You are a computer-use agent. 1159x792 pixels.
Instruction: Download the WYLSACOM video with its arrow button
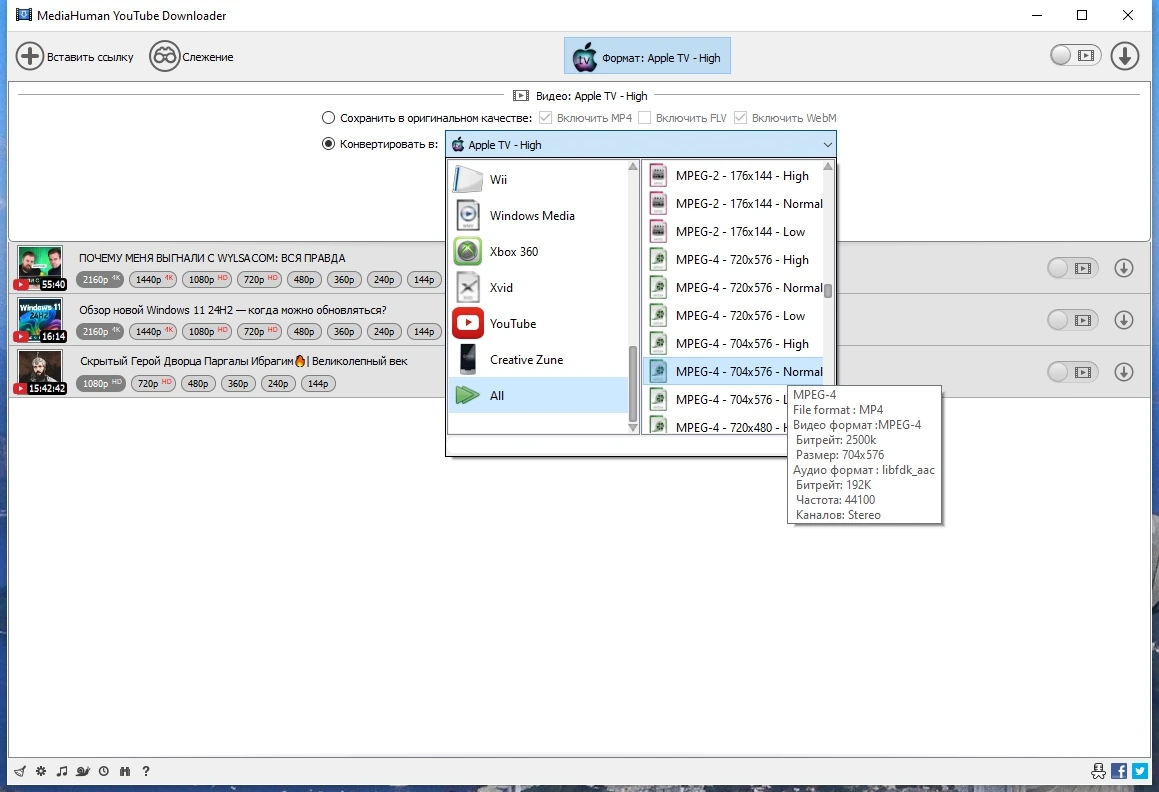coord(1124,268)
